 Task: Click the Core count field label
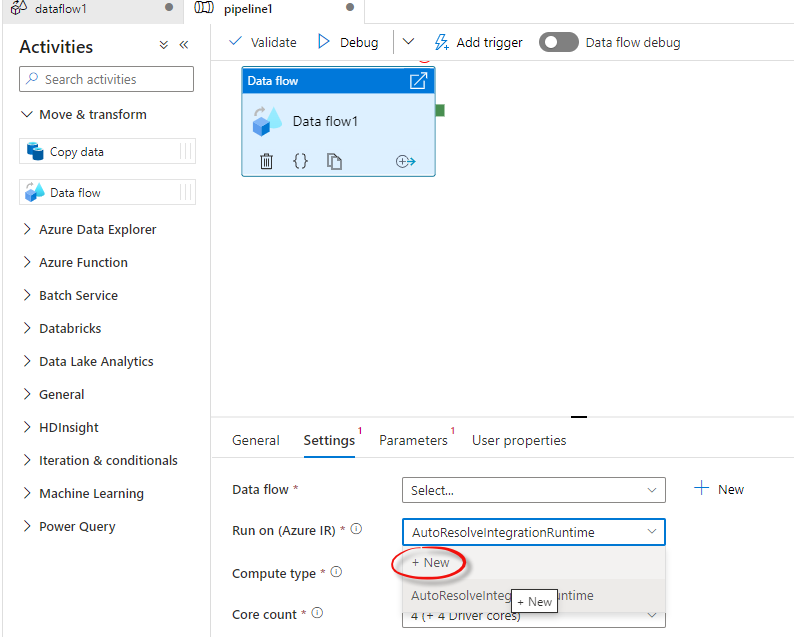pyautogui.click(x=264, y=614)
